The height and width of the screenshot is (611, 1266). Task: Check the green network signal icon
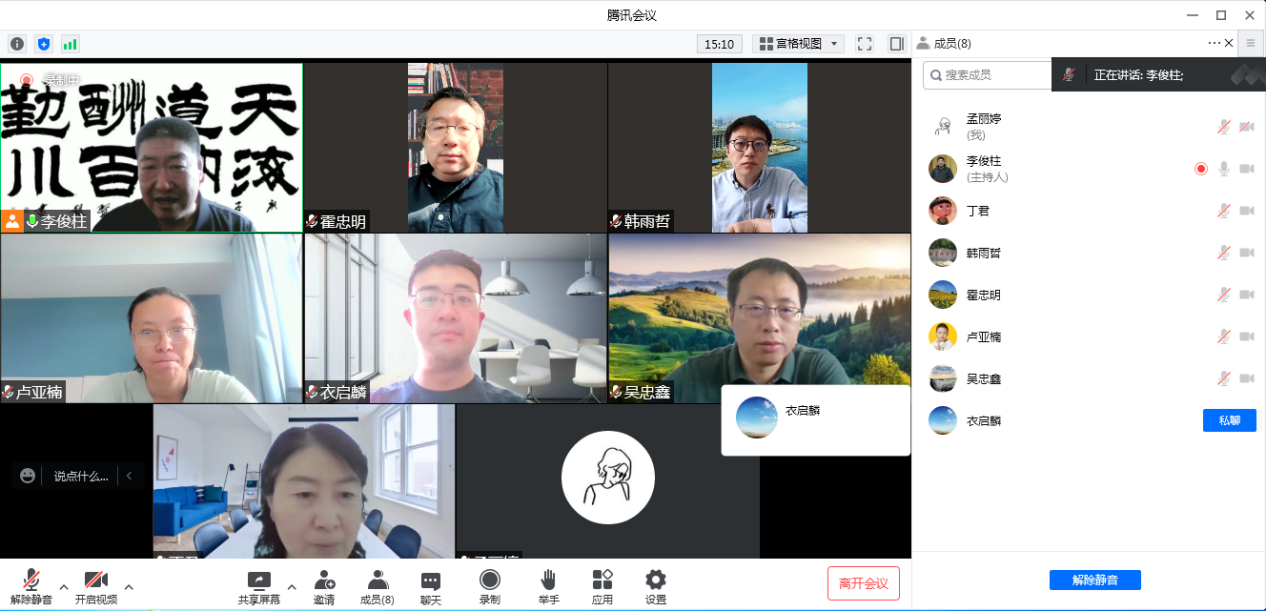70,44
